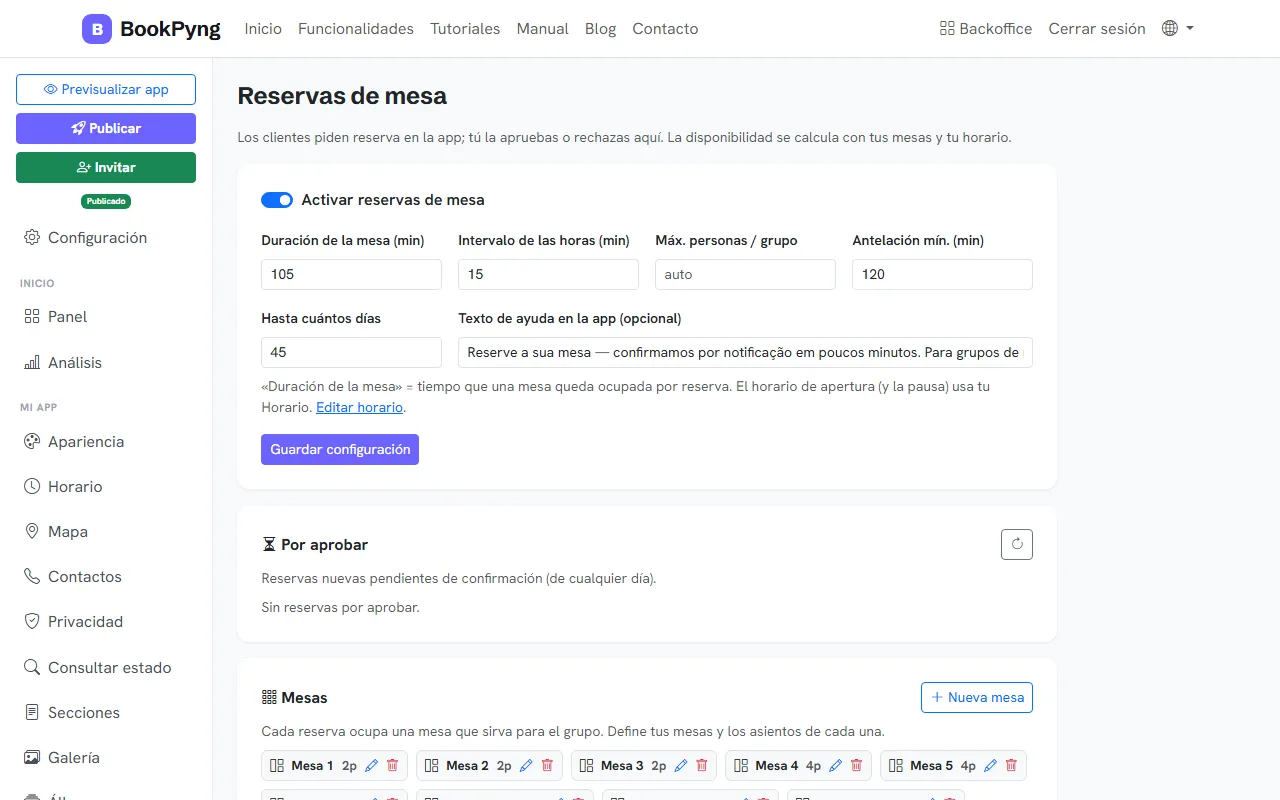1280x800 pixels.
Task: Click the Mesa 3 table label
Action: (622, 765)
